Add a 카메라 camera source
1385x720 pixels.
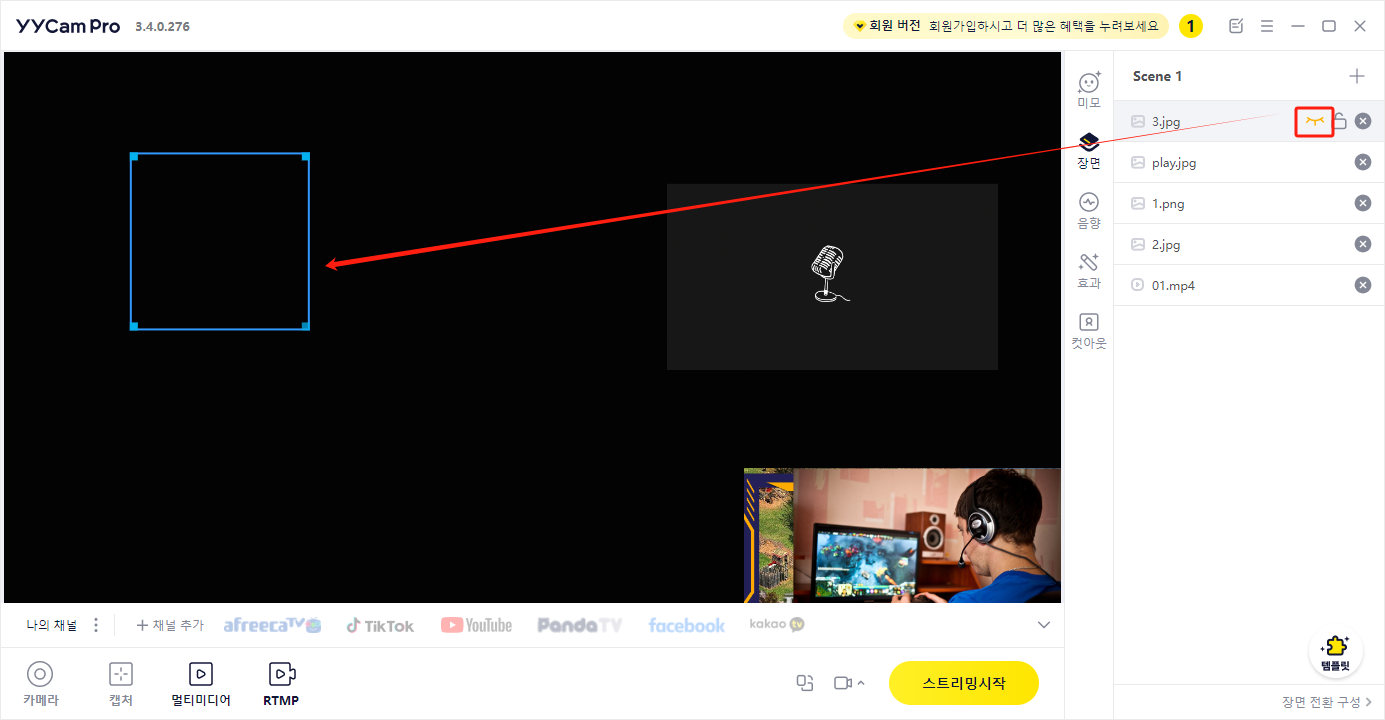click(40, 684)
